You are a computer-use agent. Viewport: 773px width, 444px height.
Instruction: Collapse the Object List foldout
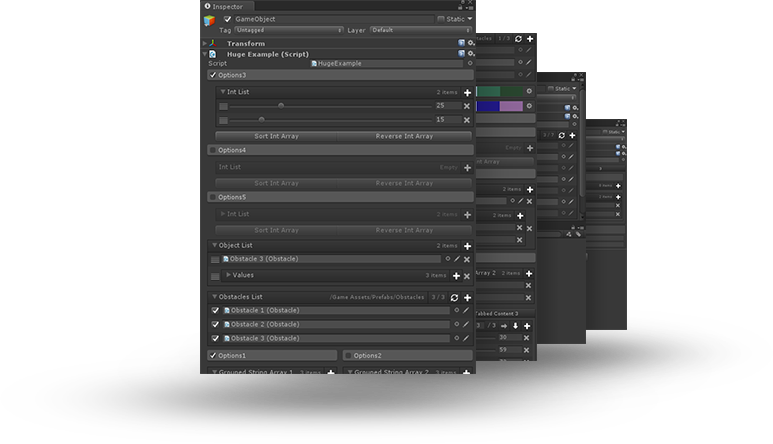pyautogui.click(x=214, y=245)
